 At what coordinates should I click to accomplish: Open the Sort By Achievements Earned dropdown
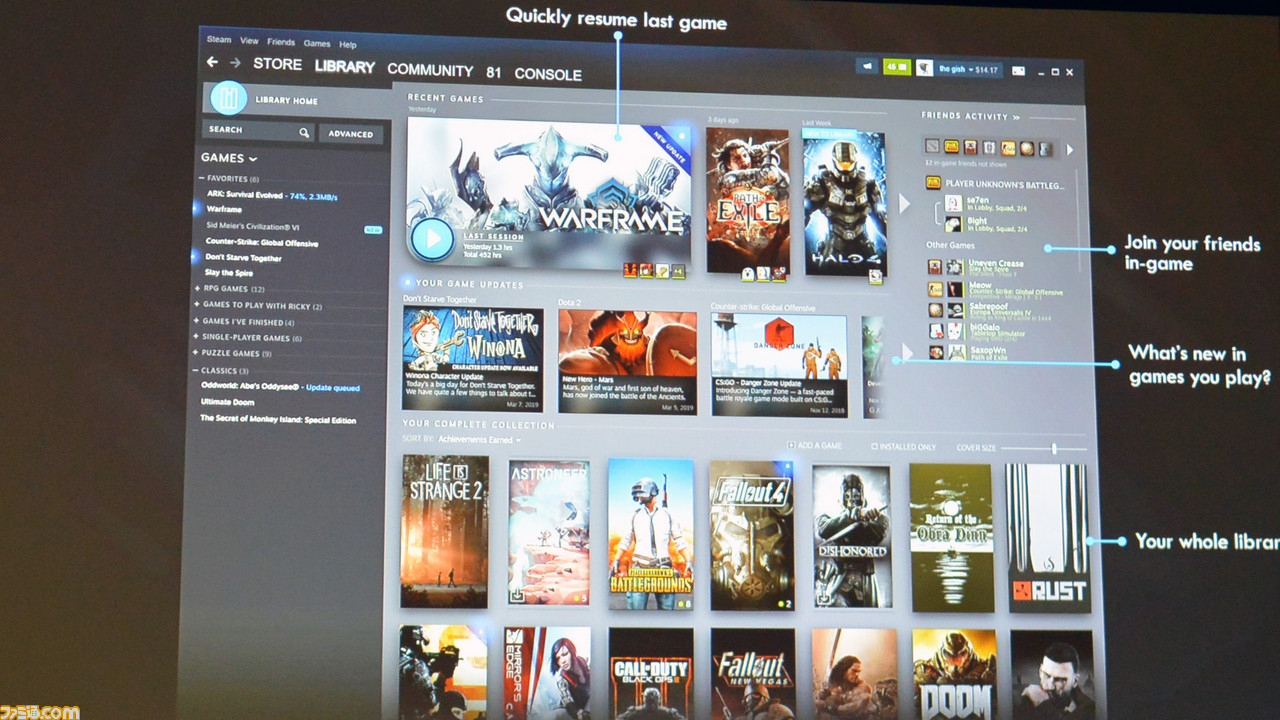pos(478,440)
